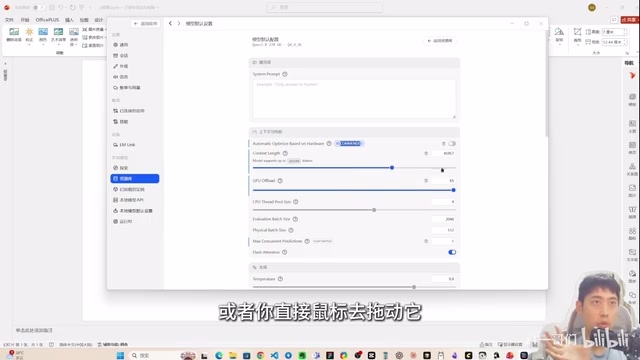
Task: Click the GPU Offload number field
Action: pos(443,181)
